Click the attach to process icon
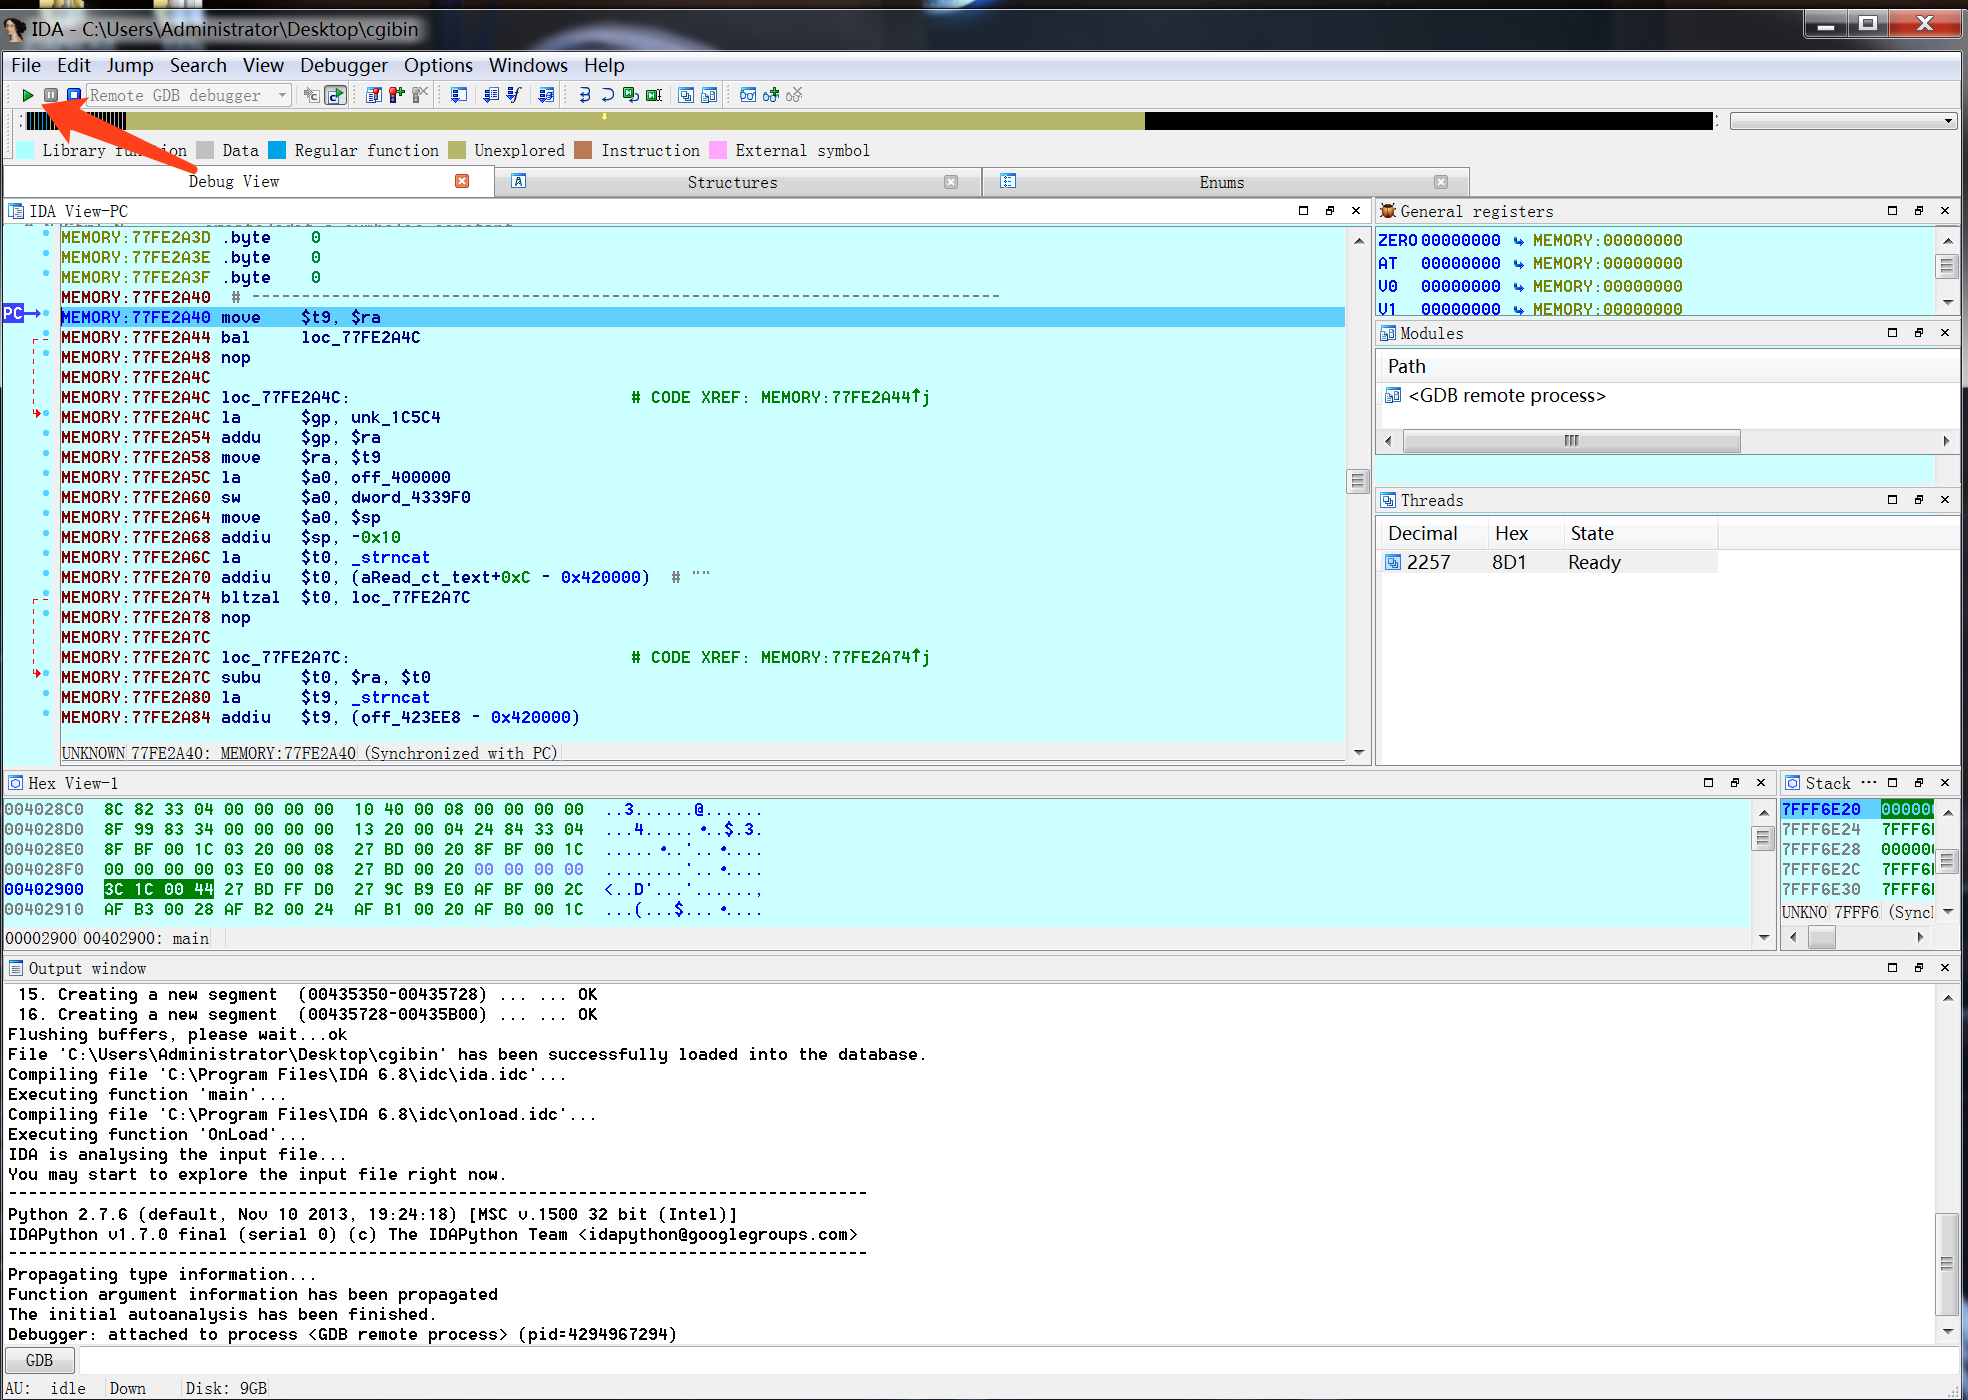 tap(311, 95)
